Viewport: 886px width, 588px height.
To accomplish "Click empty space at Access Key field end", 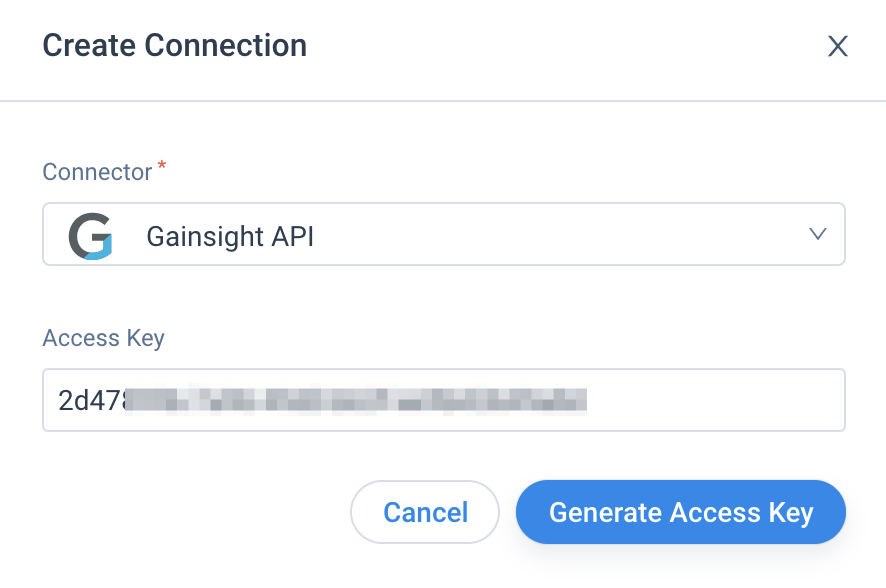I will pyautogui.click(x=715, y=400).
